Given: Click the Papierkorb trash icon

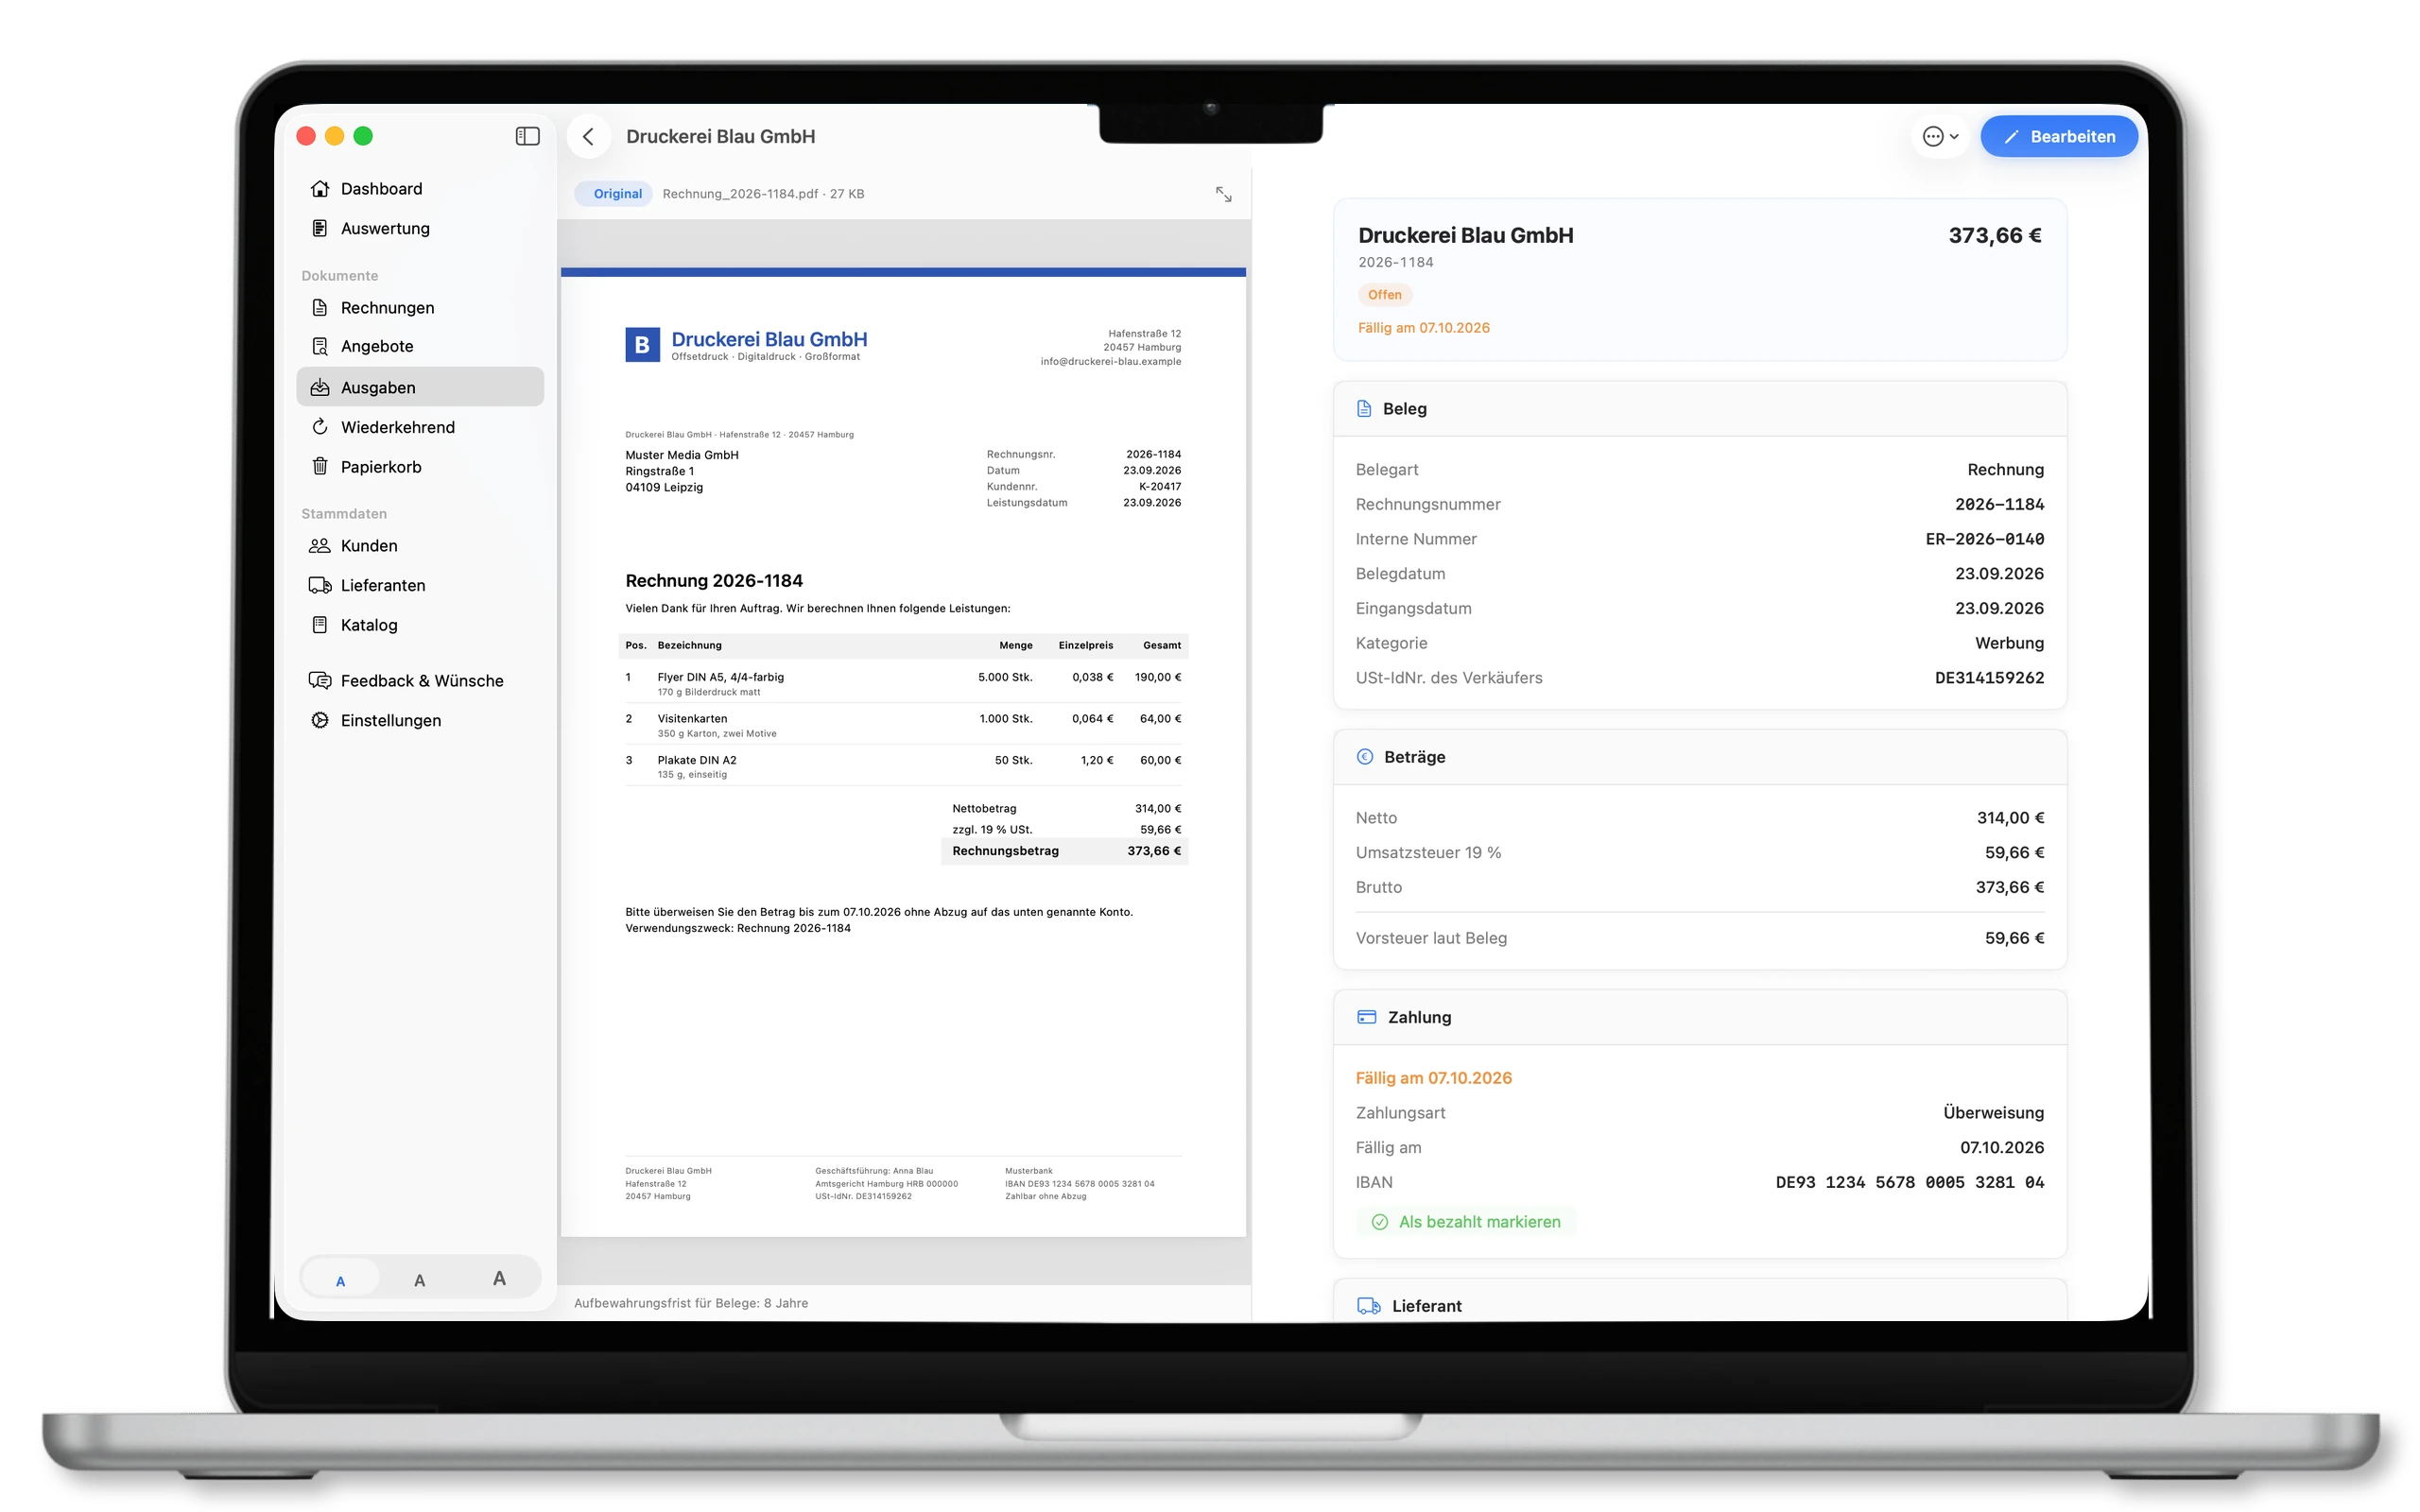Looking at the screenshot, I should 320,467.
